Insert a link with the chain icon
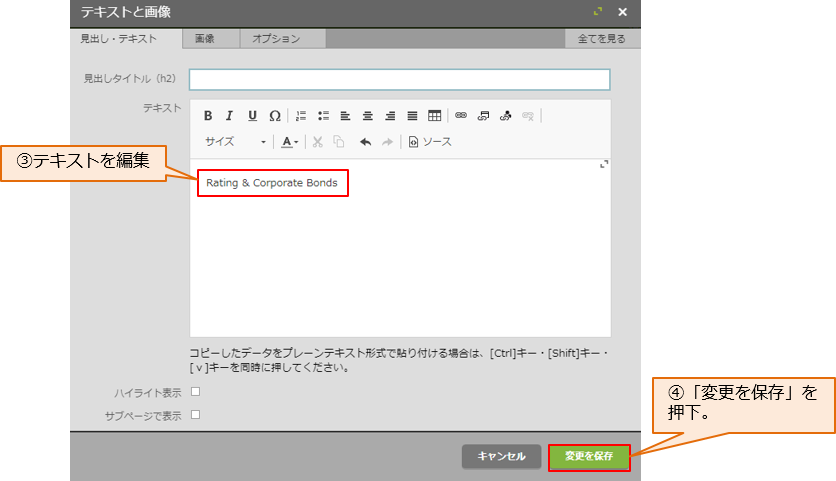Image resolution: width=836 pixels, height=481 pixels. point(461,116)
